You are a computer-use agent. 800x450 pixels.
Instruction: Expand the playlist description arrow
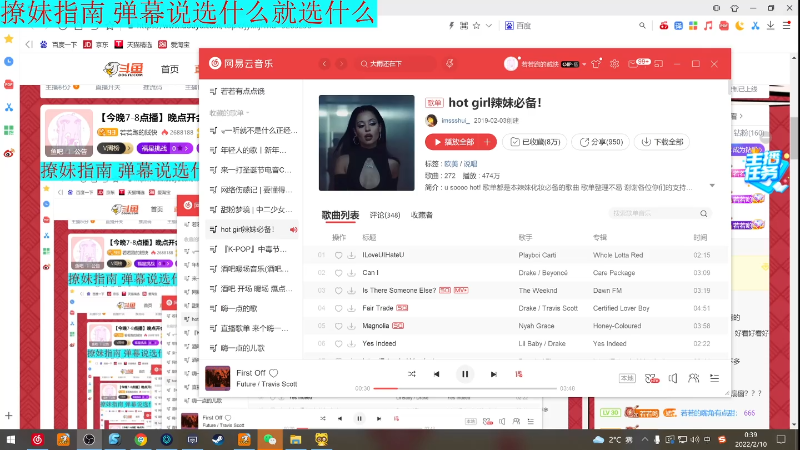point(712,186)
